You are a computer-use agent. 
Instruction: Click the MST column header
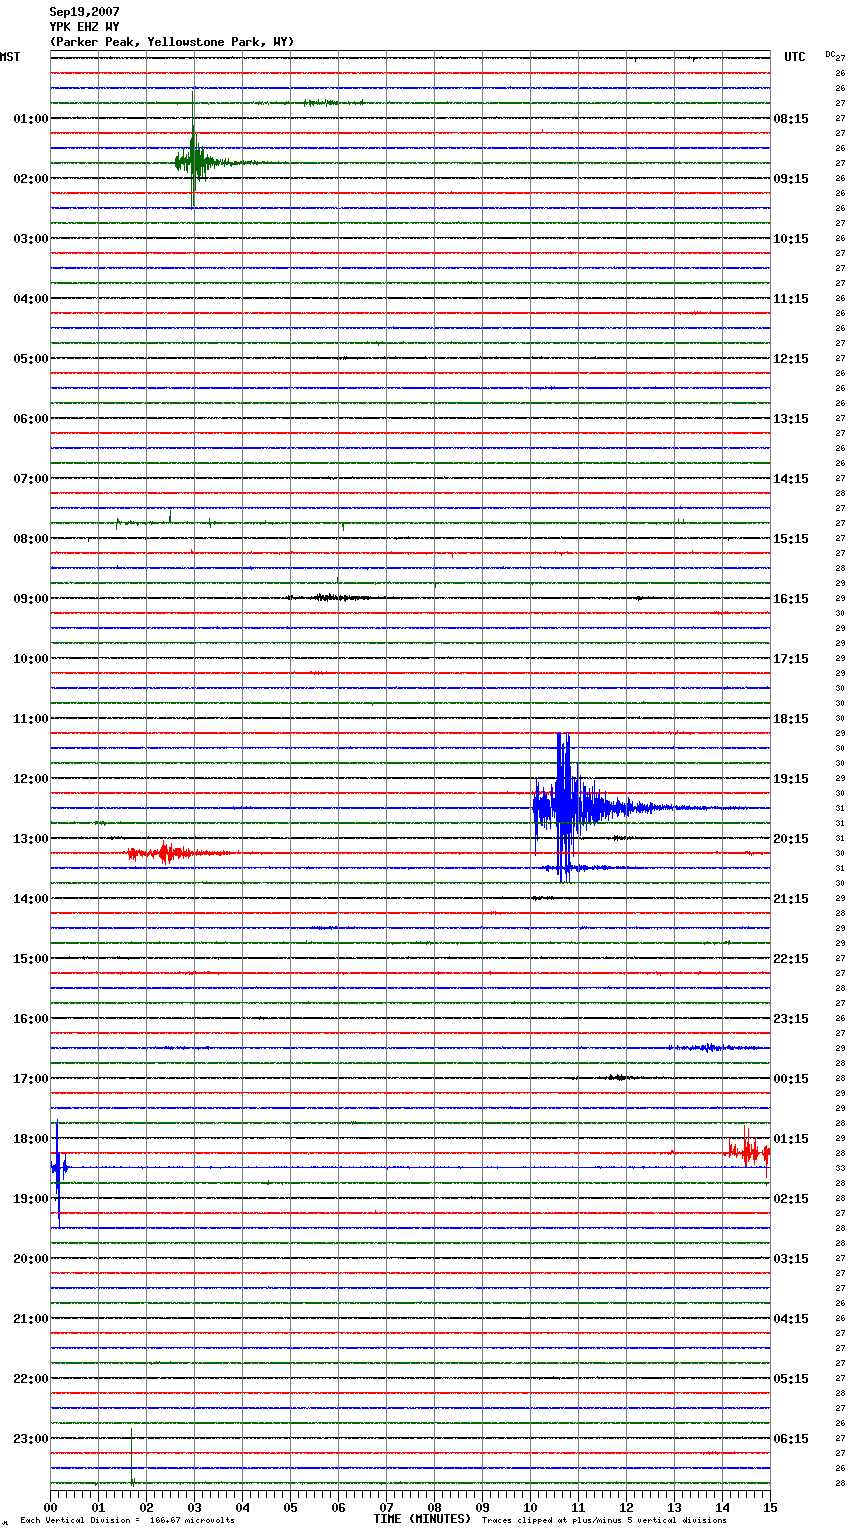[x=10, y=57]
